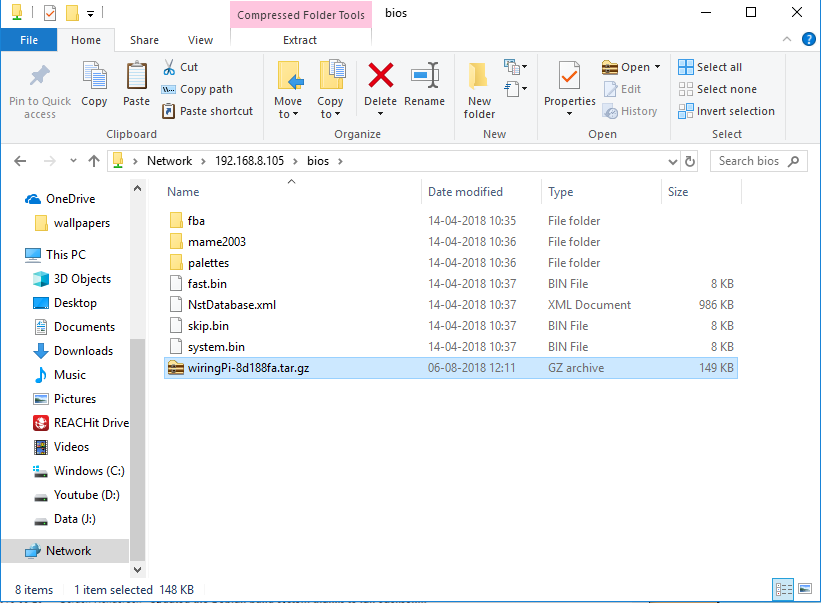Viewport: 821px width, 603px height.
Task: Click Select none
Action: coord(717,90)
